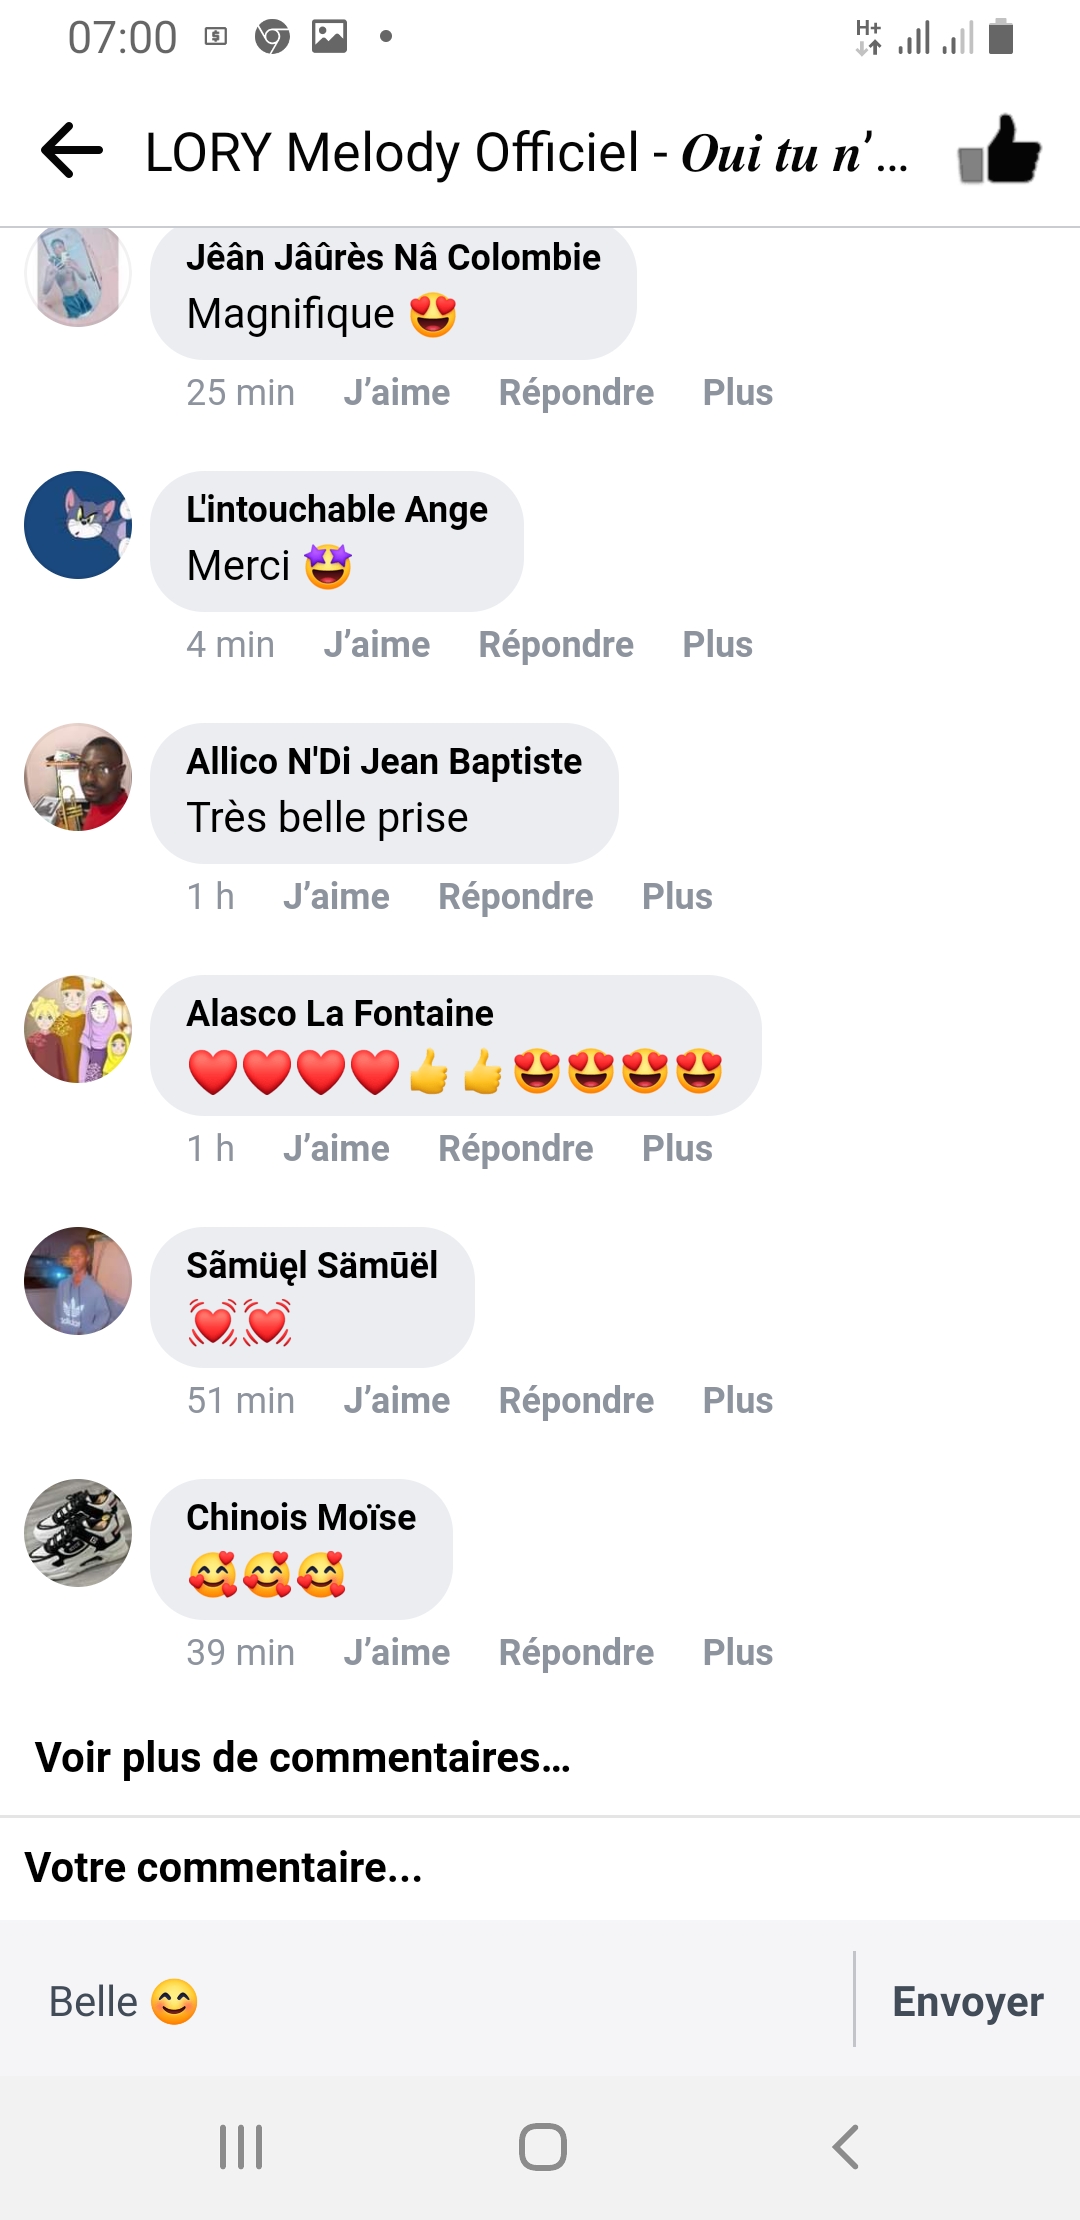
Task: Open Chinois Moïse's sneaker profile picture
Action: pyautogui.click(x=78, y=1533)
